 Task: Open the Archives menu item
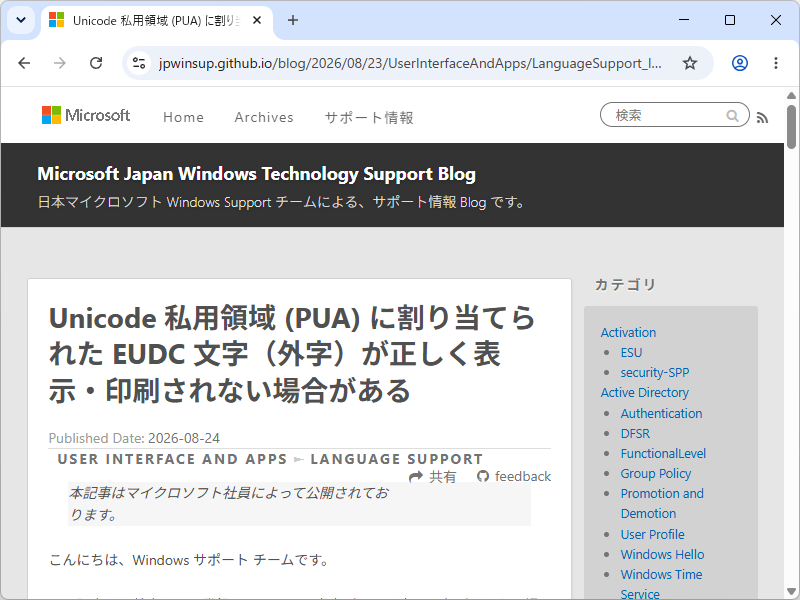pyautogui.click(x=264, y=117)
